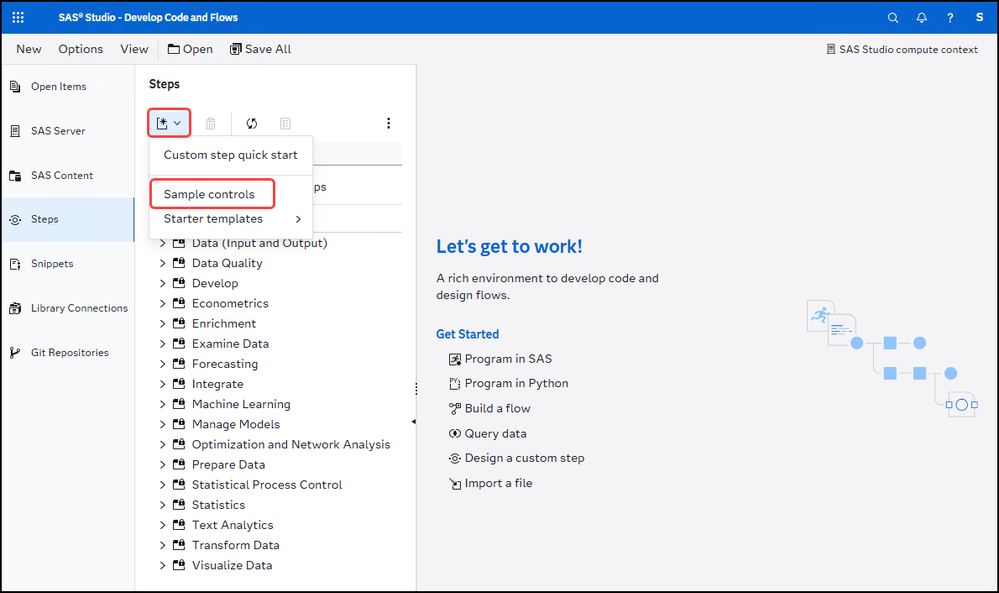Open Git Repositories pane
This screenshot has width=999, height=593.
tap(68, 352)
